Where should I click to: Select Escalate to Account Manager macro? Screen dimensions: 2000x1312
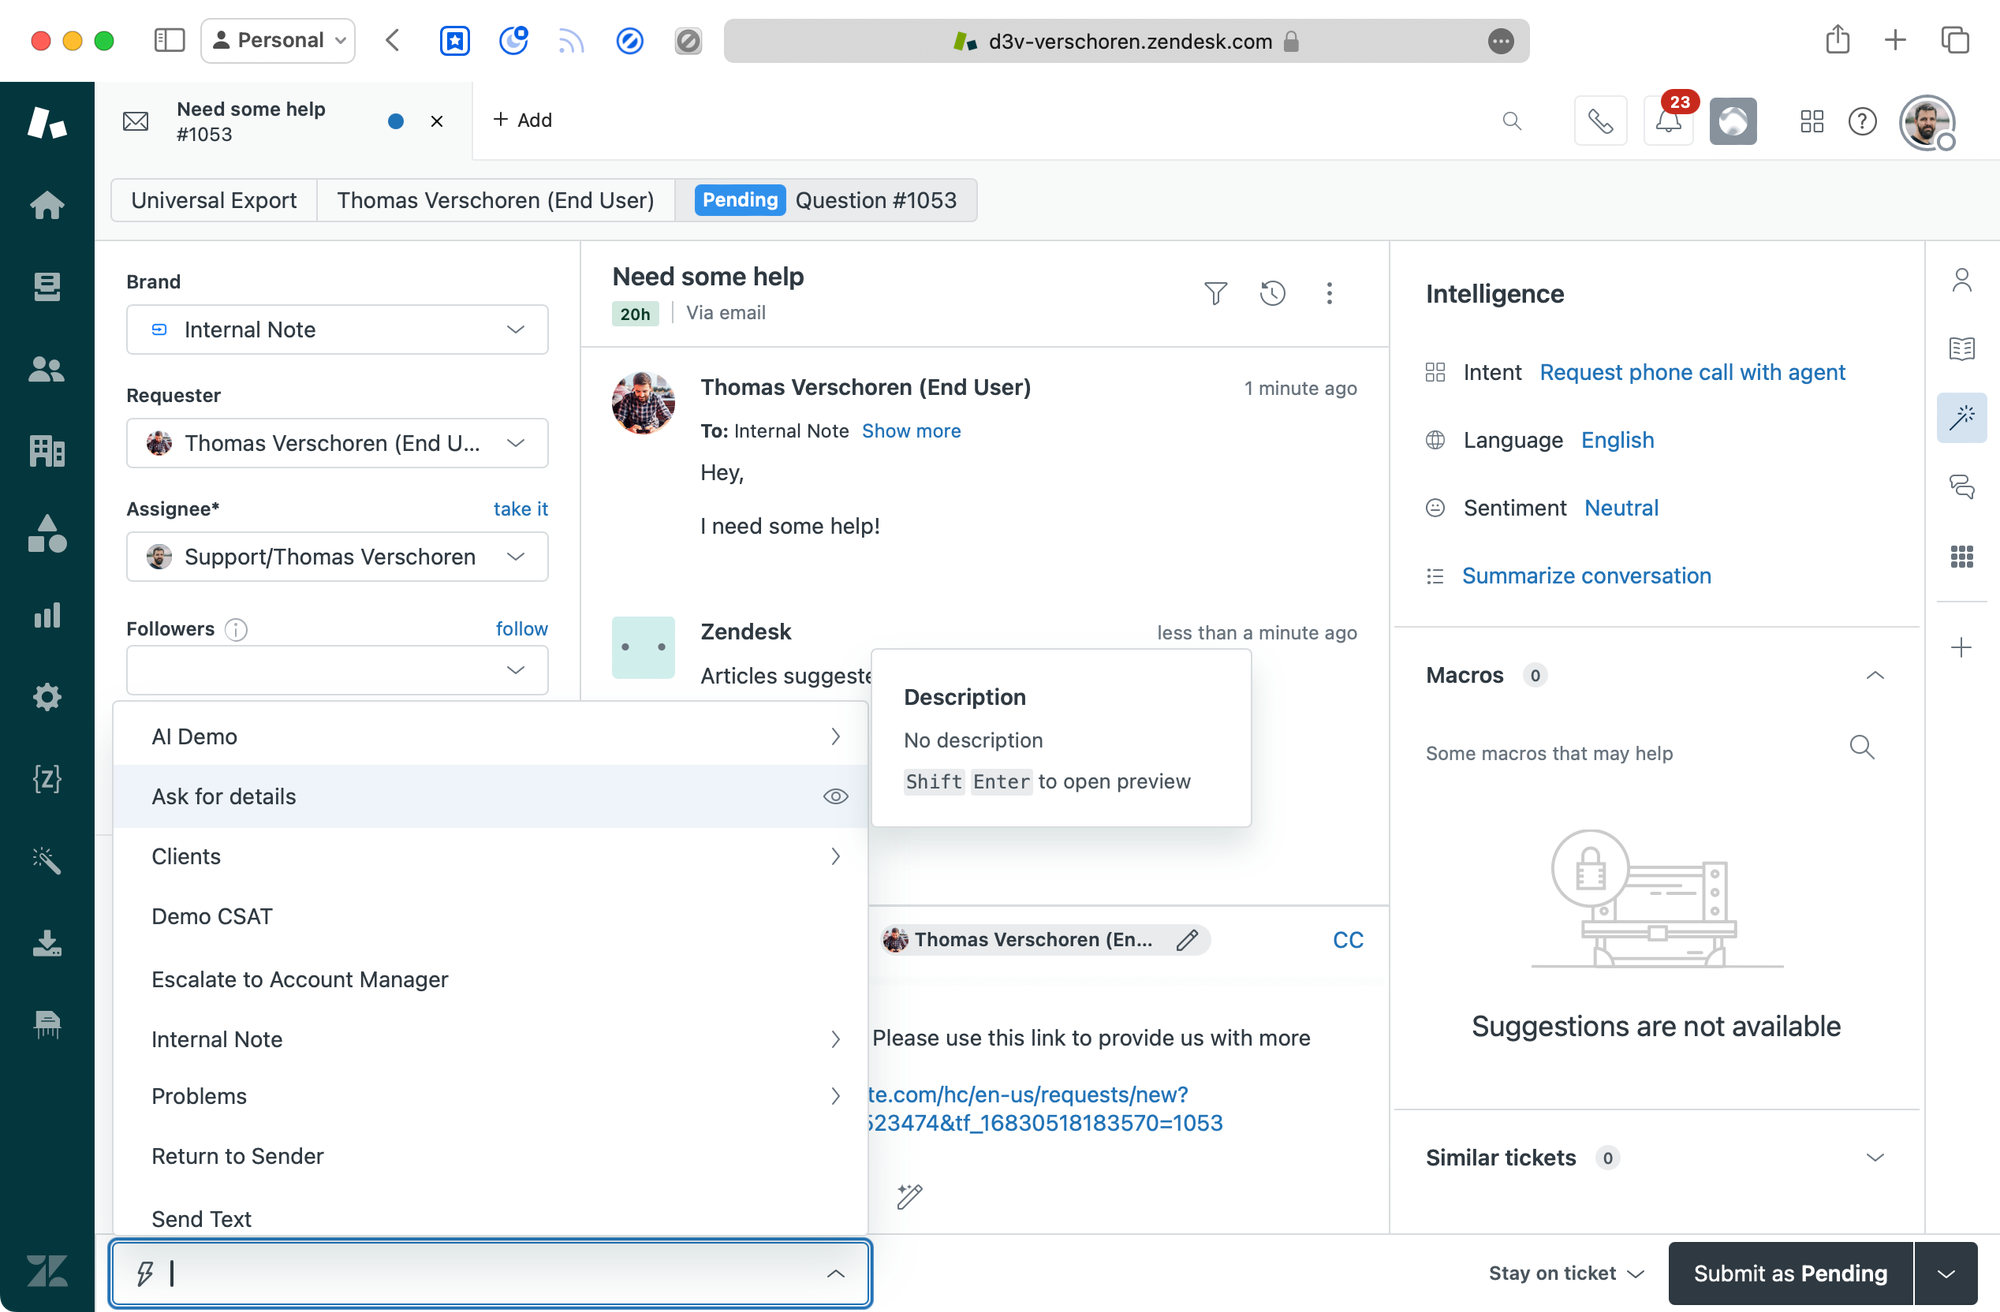300,980
